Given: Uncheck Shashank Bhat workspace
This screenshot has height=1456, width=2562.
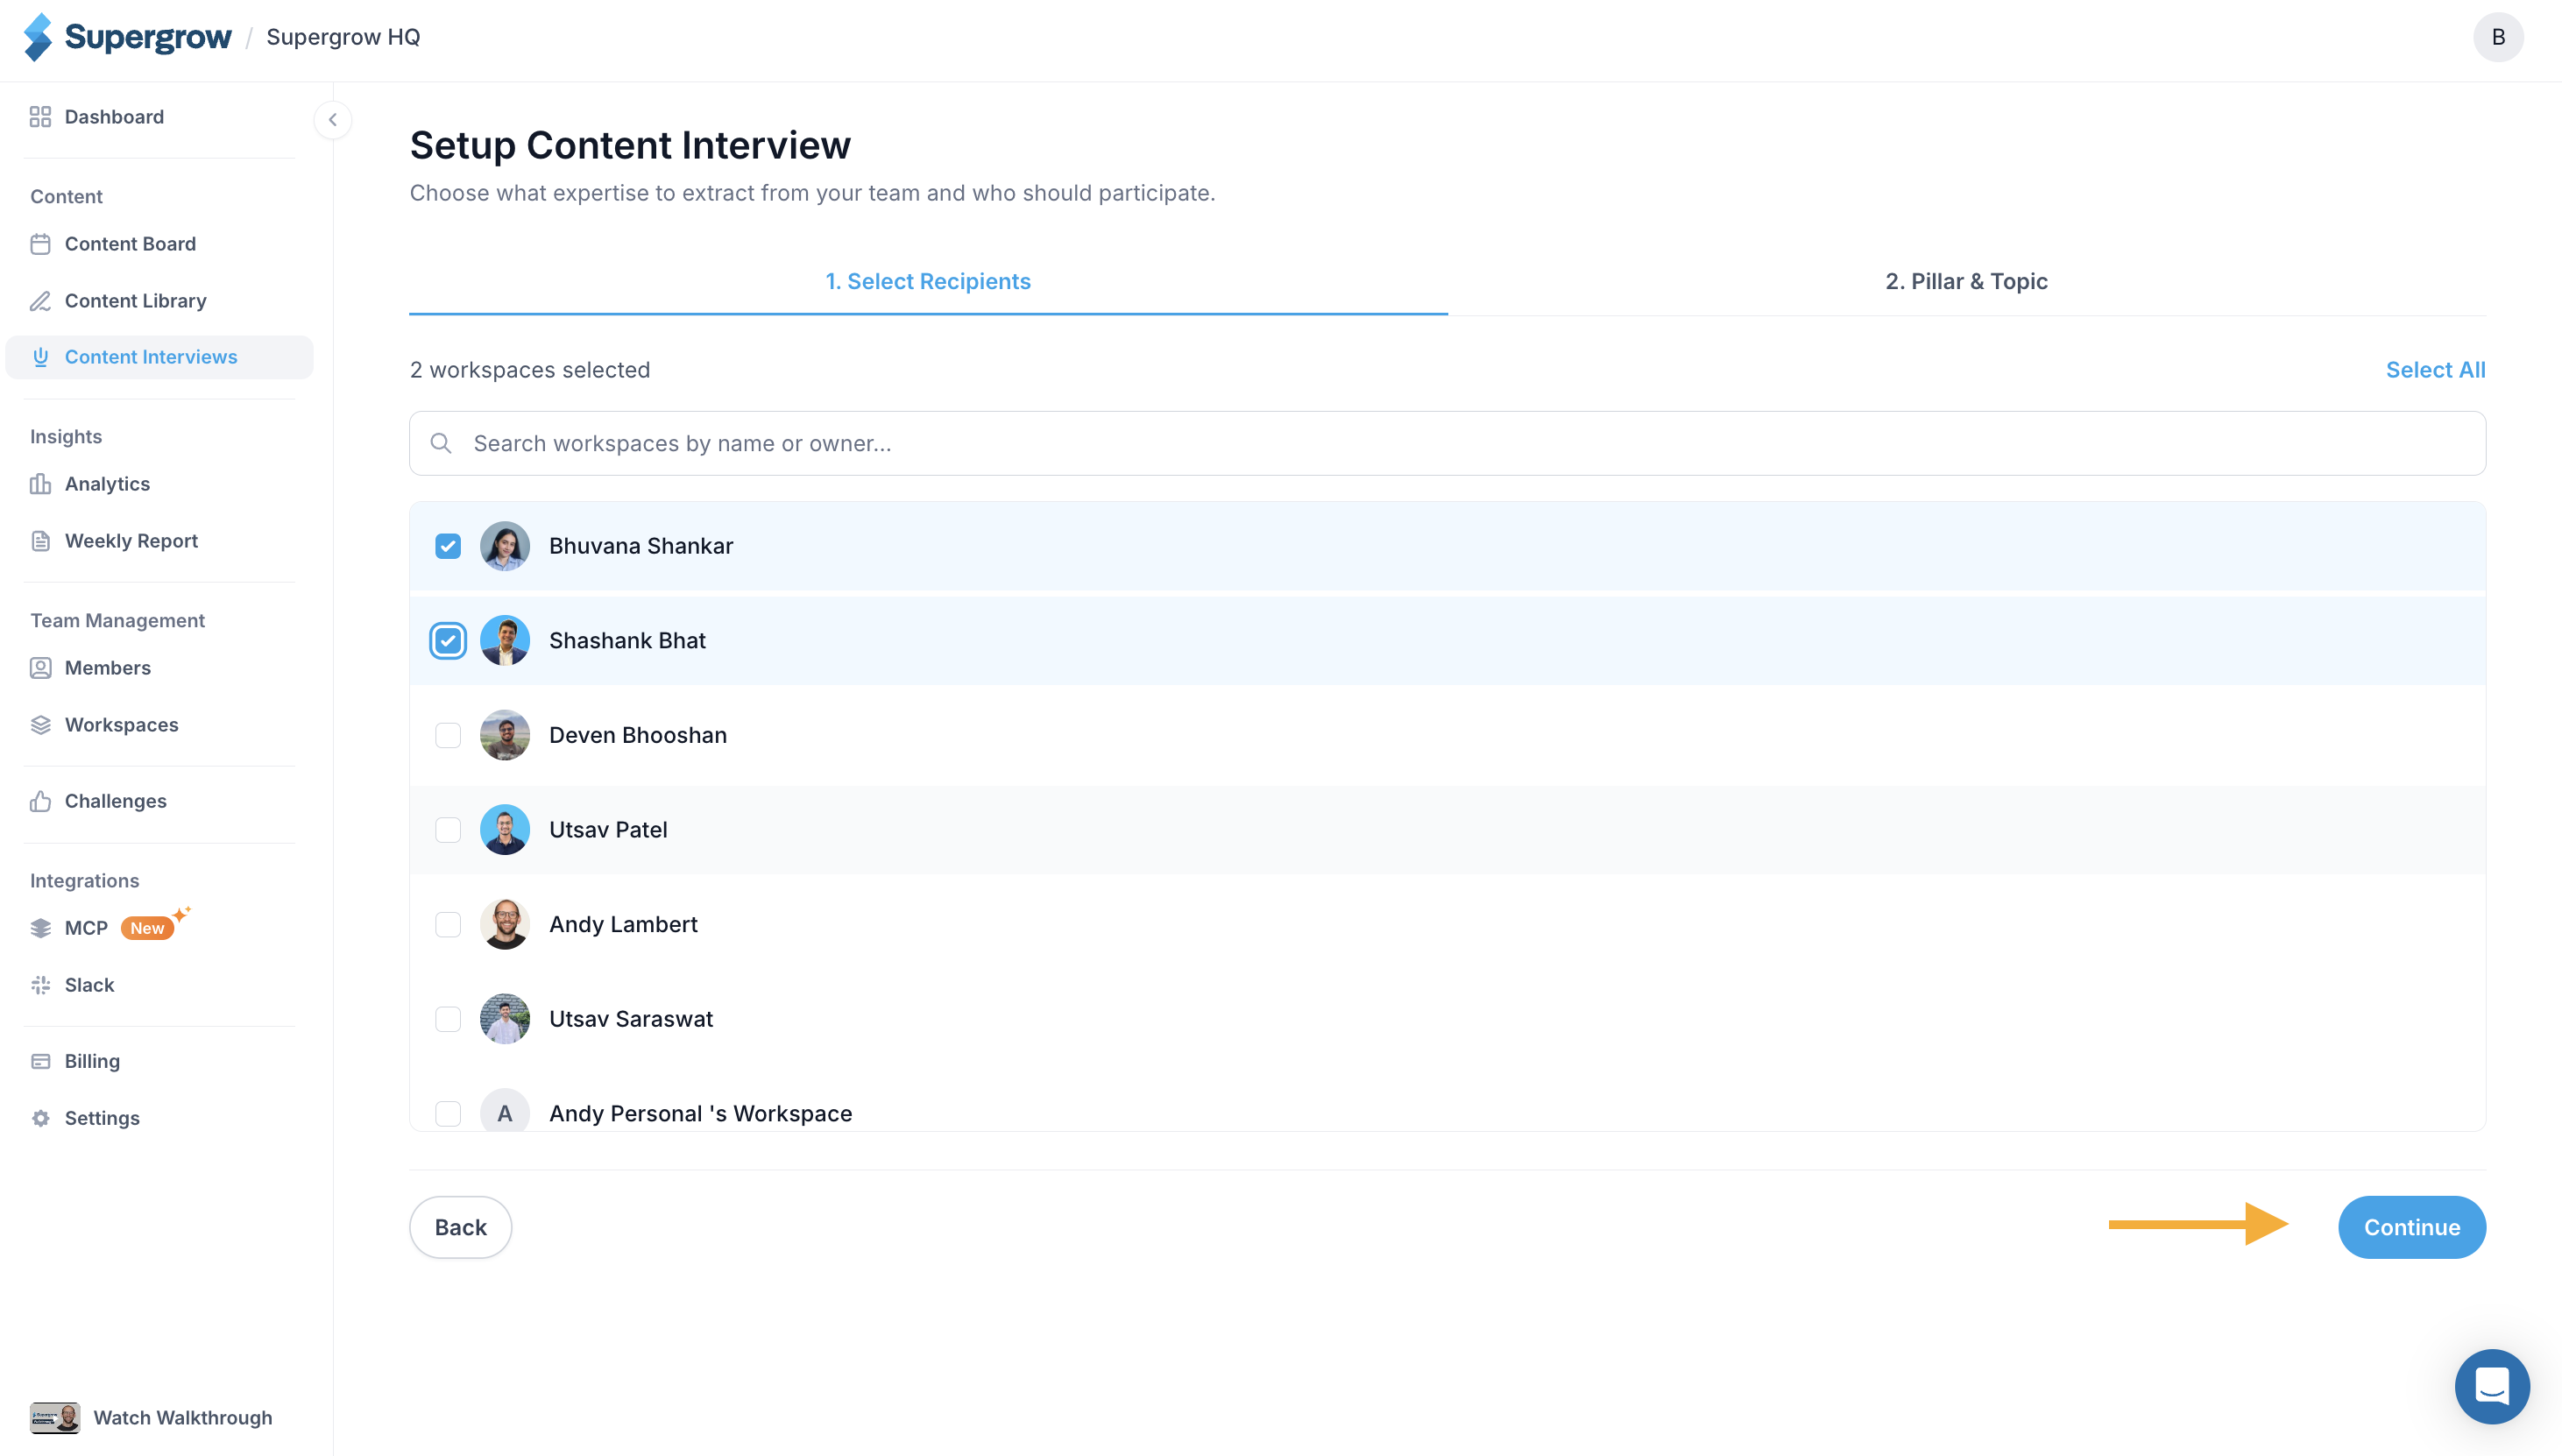Looking at the screenshot, I should click(448, 641).
